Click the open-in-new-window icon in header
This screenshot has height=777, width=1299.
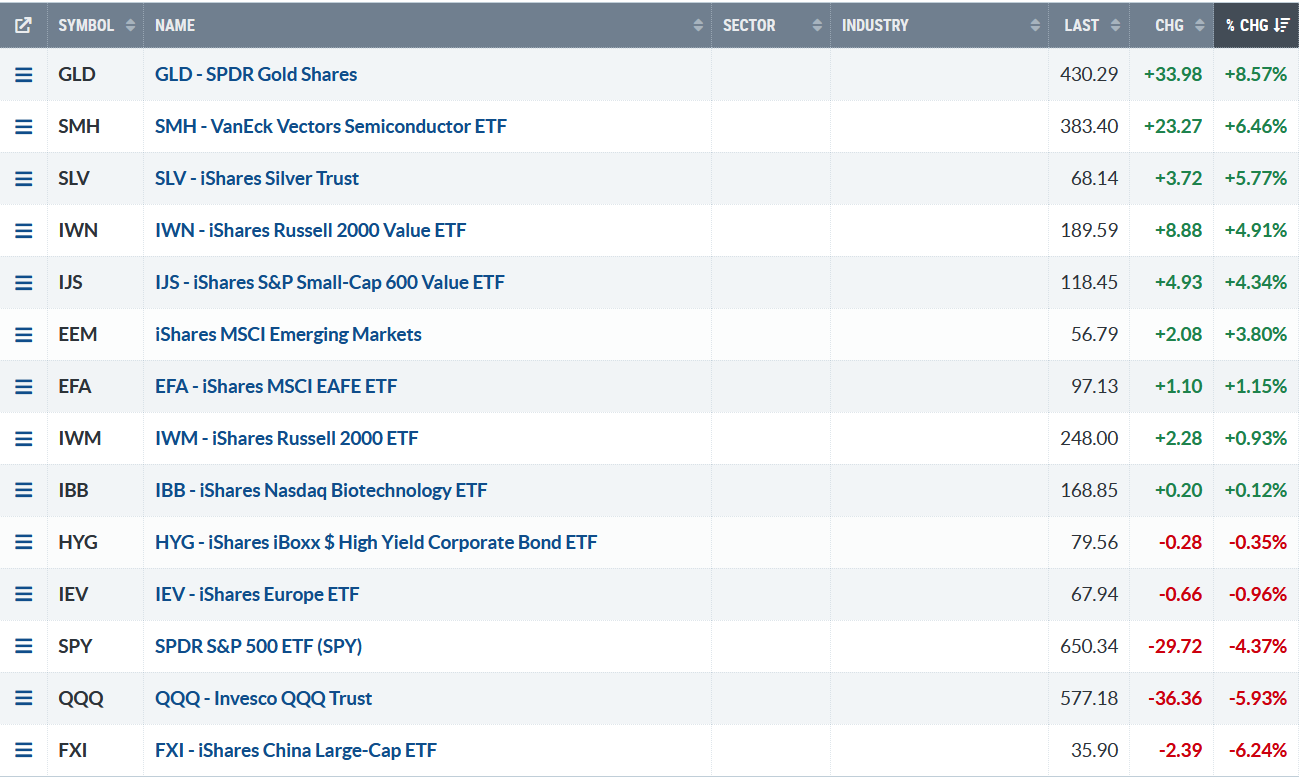point(23,25)
